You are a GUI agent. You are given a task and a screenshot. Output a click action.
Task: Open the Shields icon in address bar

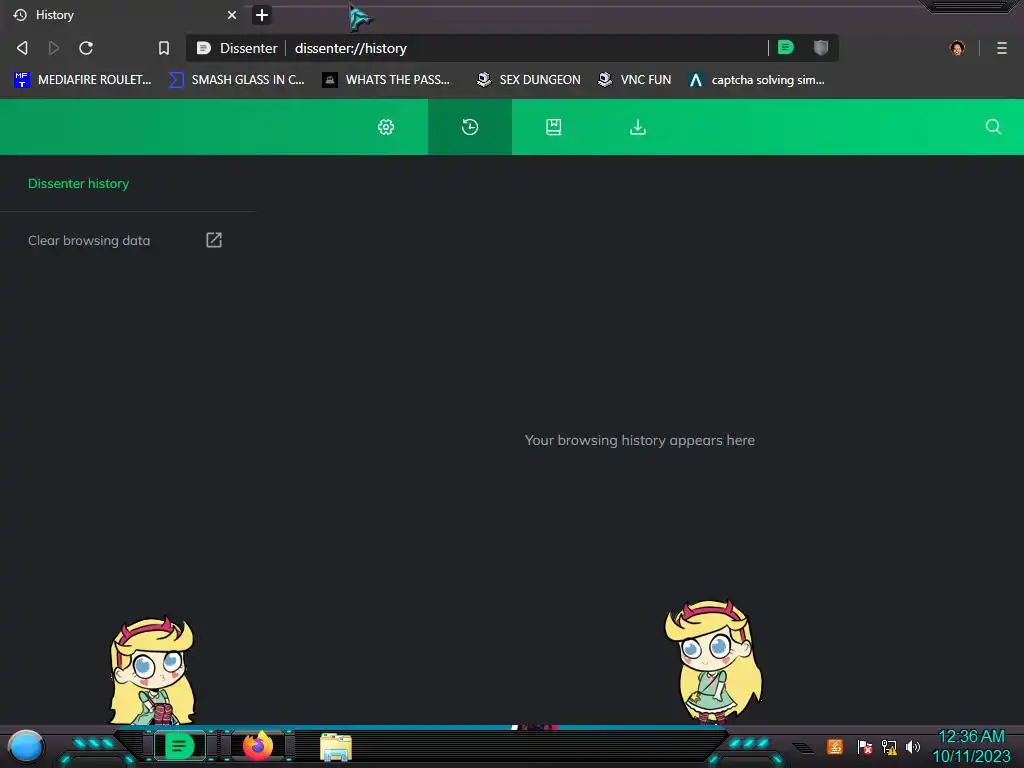coord(821,47)
